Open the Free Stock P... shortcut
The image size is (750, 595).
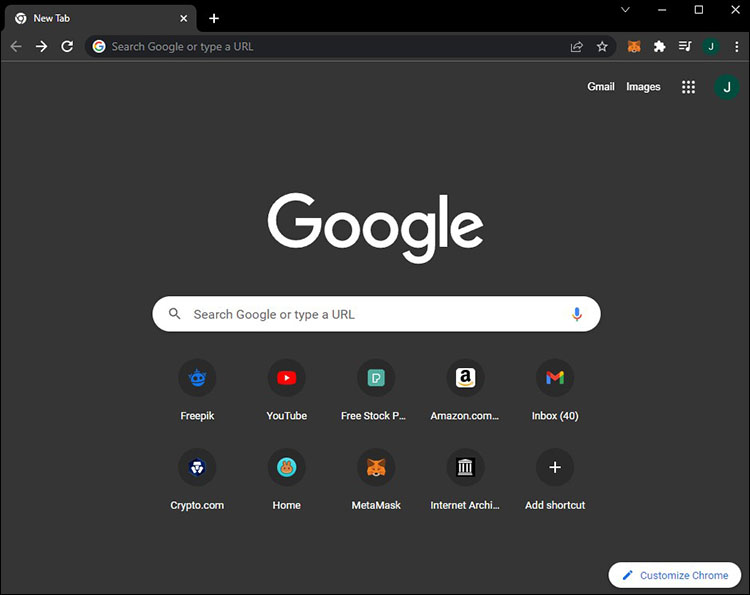click(376, 391)
